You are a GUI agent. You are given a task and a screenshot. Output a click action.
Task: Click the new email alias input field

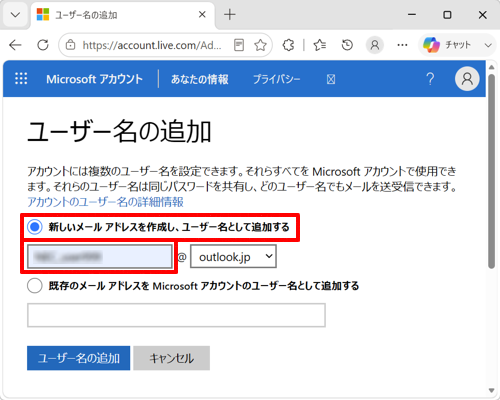(x=100, y=256)
